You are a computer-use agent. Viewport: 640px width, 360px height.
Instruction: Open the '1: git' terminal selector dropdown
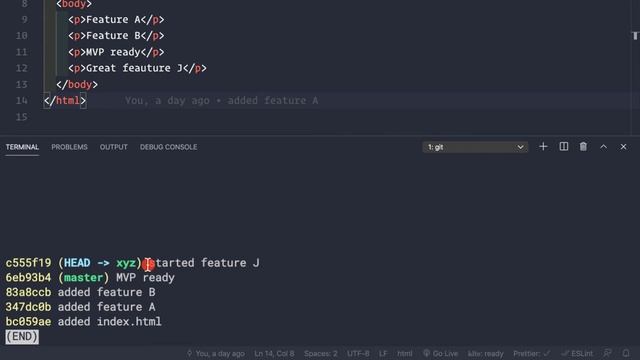click(475, 147)
